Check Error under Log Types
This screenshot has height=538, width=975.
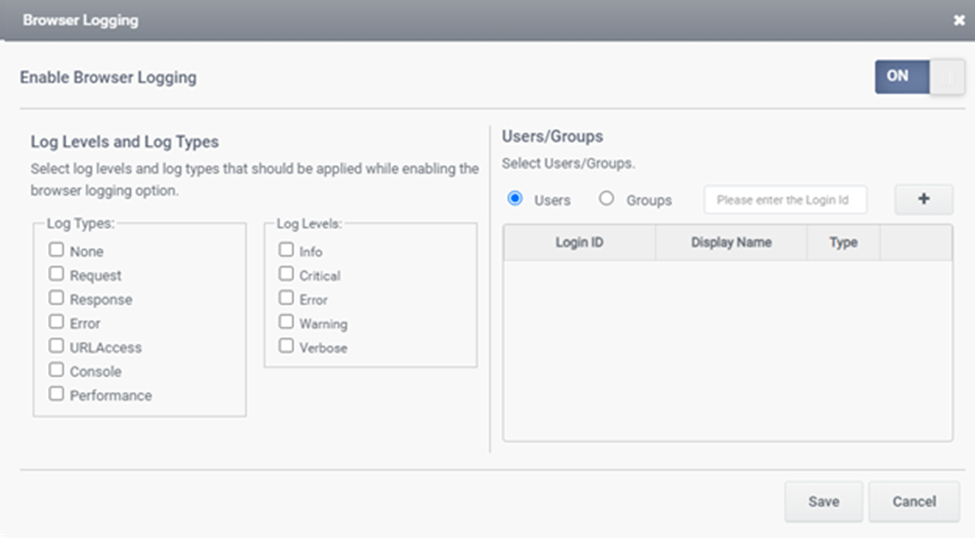point(57,322)
